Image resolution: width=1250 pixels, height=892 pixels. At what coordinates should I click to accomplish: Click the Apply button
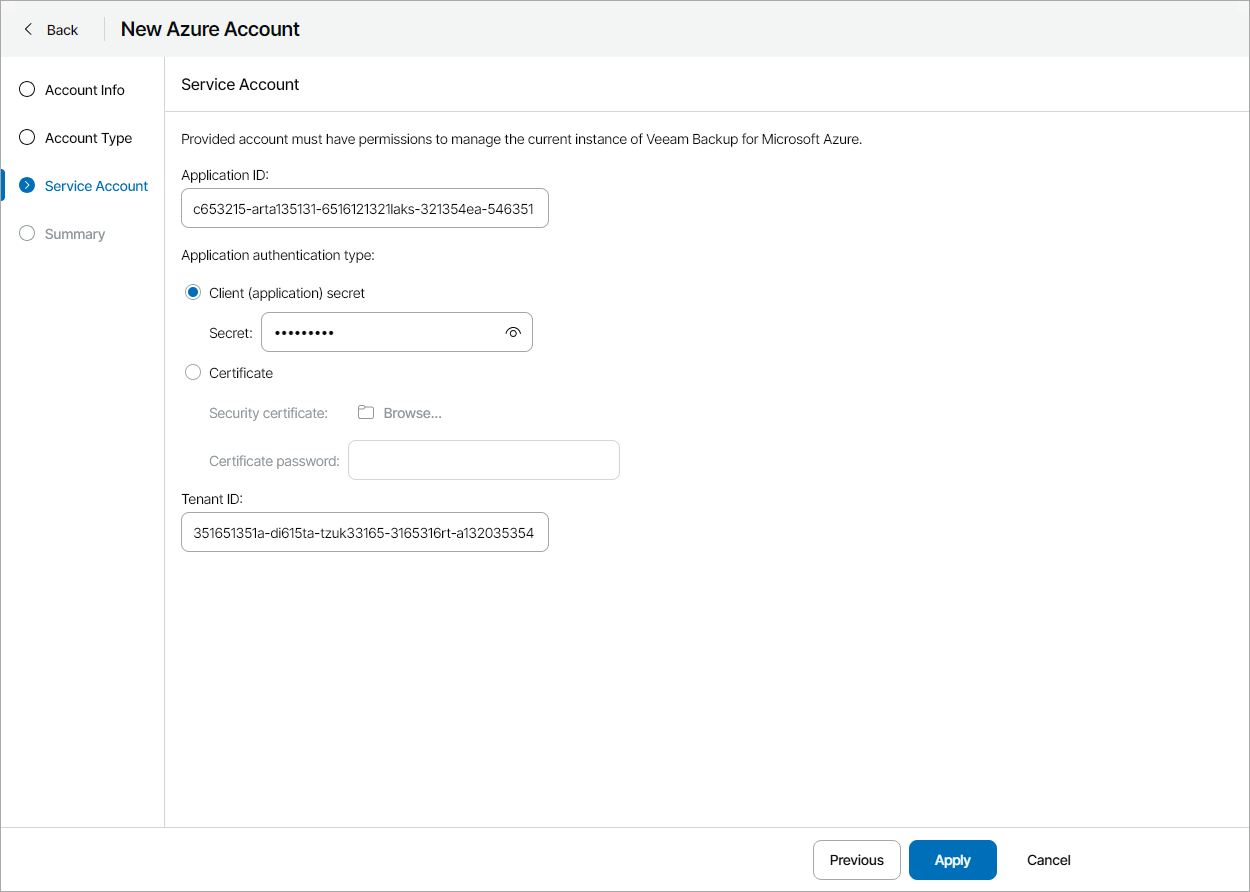click(x=951, y=859)
